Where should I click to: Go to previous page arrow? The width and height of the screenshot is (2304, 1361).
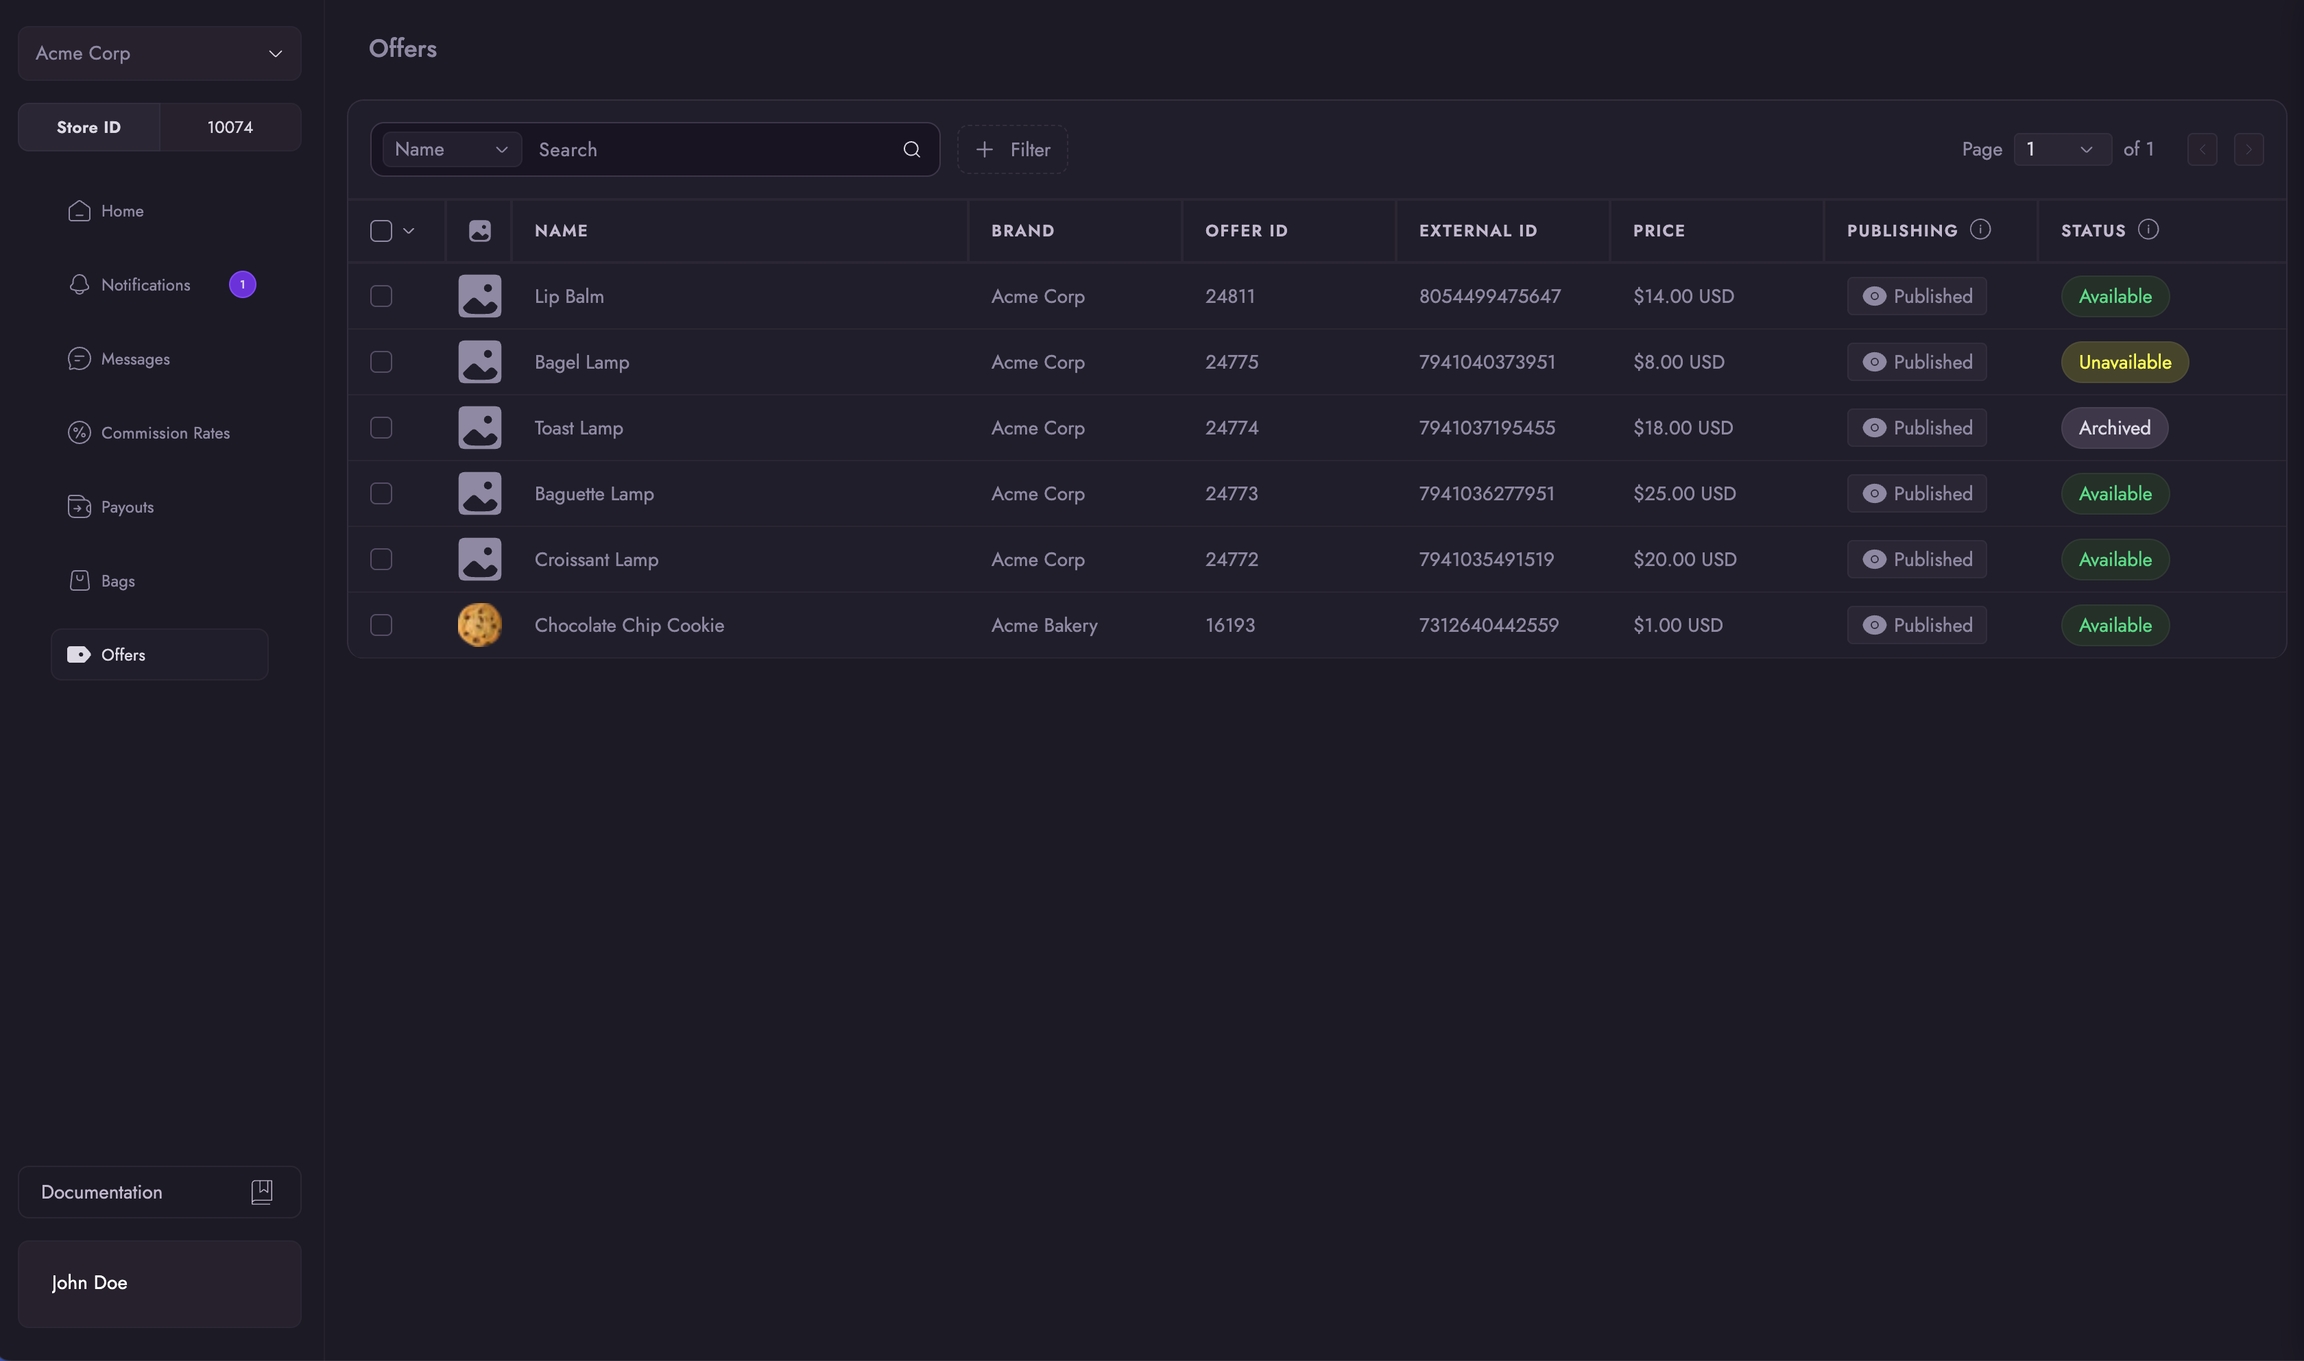[x=2202, y=149]
